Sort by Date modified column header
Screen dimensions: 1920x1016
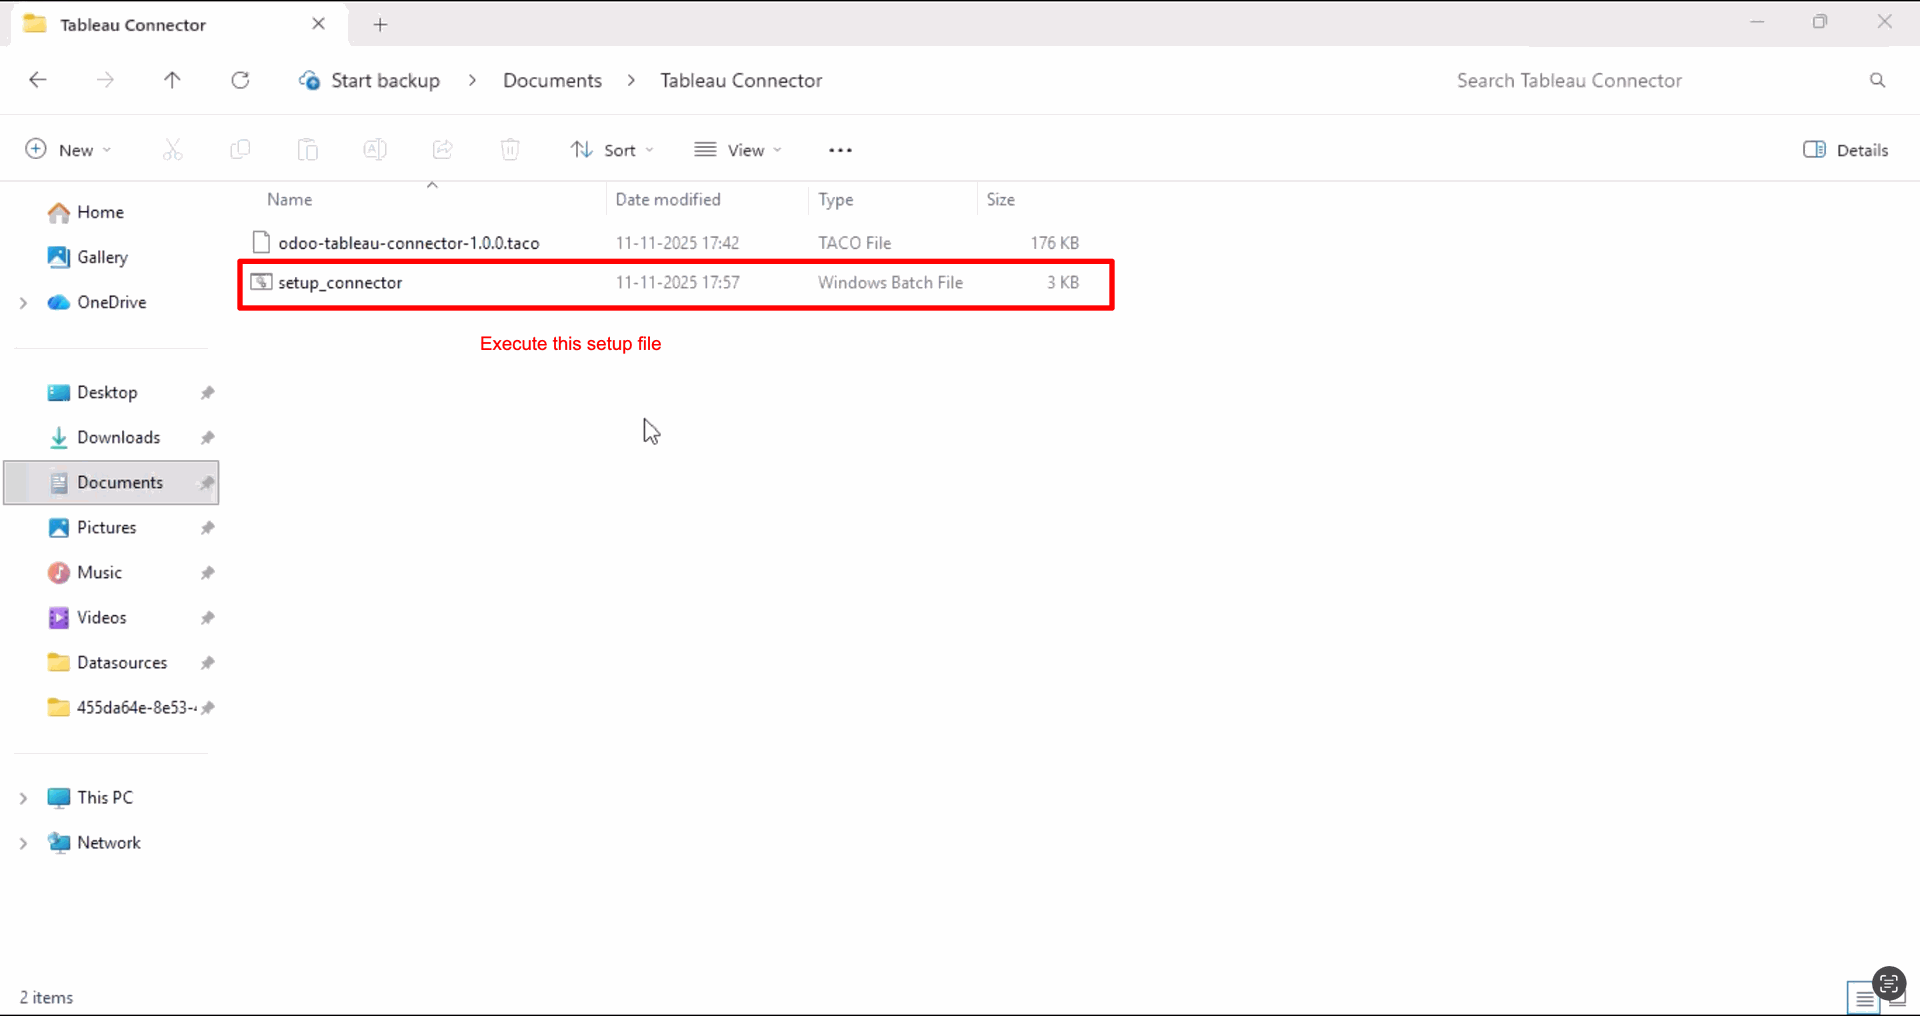click(x=668, y=200)
